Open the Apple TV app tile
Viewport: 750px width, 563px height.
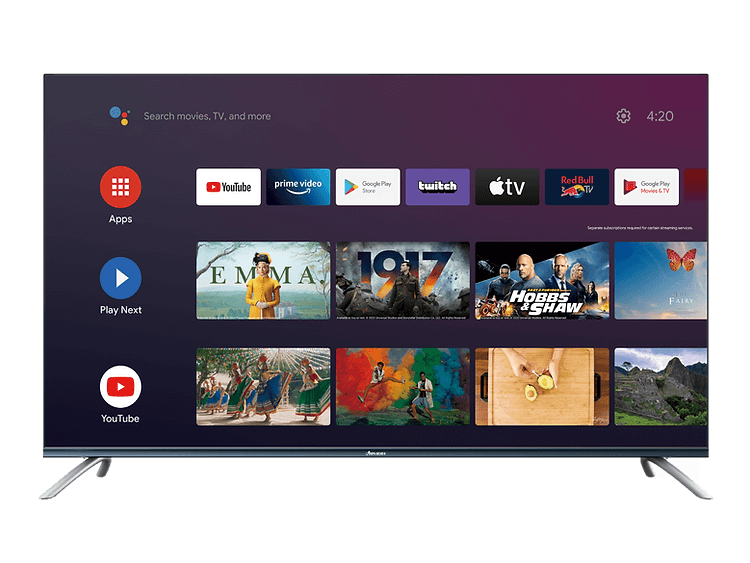[507, 187]
